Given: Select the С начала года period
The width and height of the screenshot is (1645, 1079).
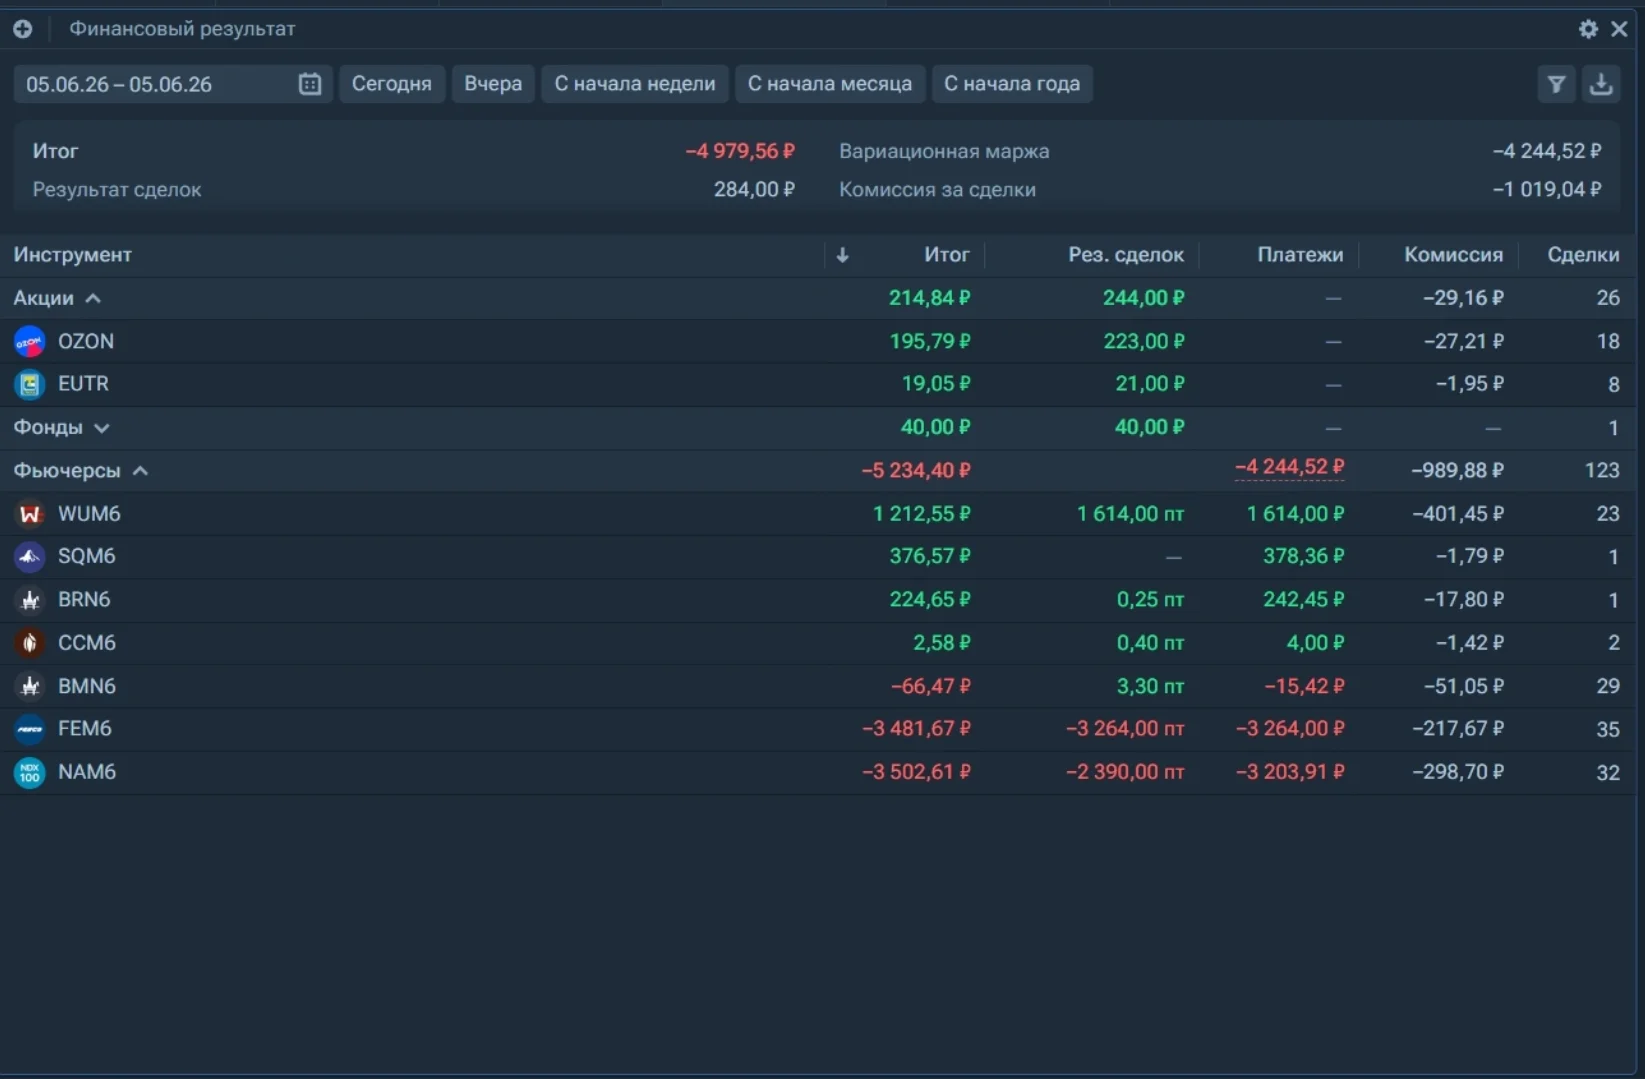Looking at the screenshot, I should (1012, 84).
